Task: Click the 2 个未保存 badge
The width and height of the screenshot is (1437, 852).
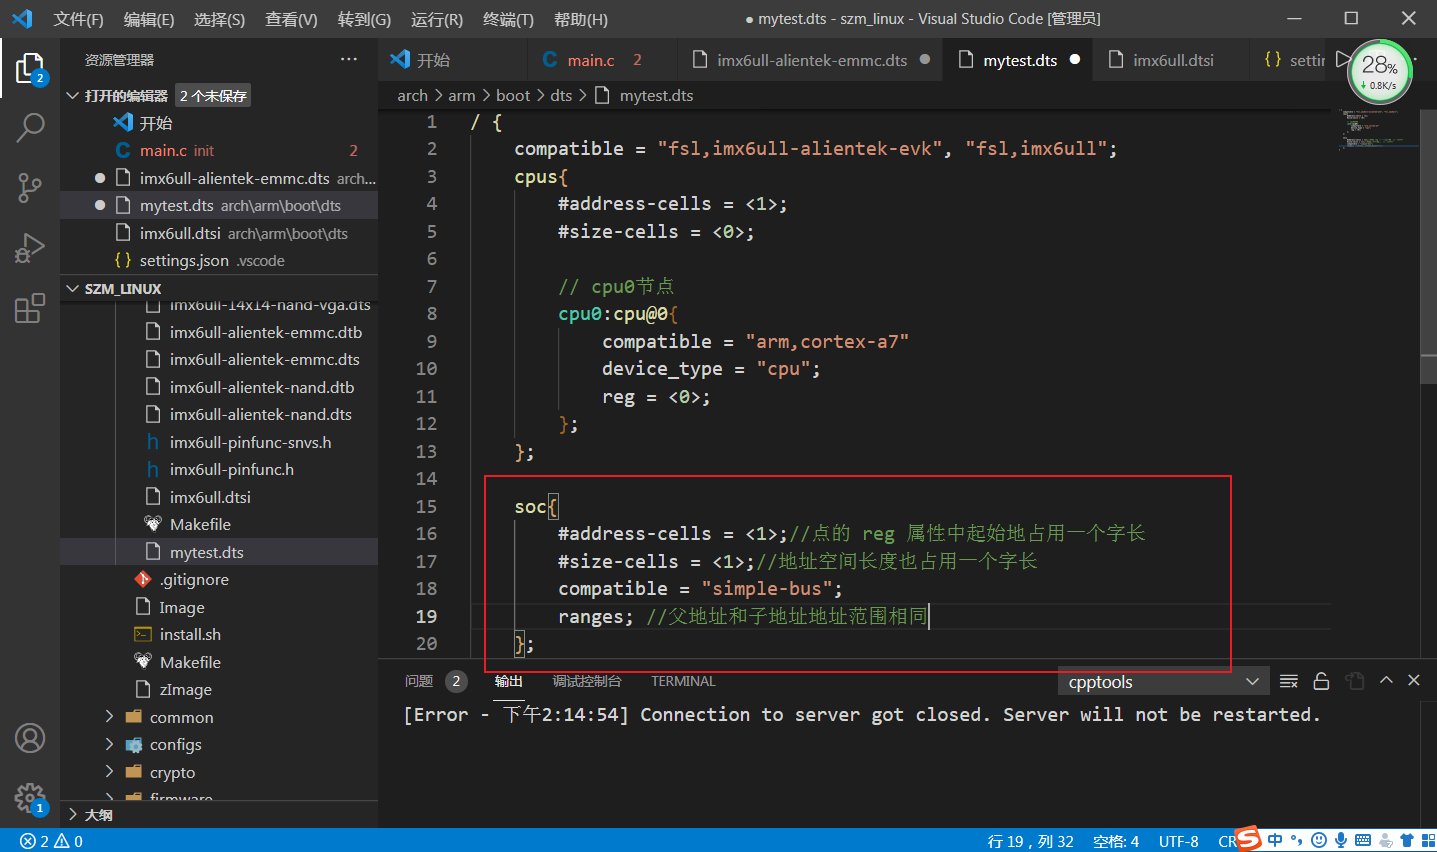Action: 213,96
